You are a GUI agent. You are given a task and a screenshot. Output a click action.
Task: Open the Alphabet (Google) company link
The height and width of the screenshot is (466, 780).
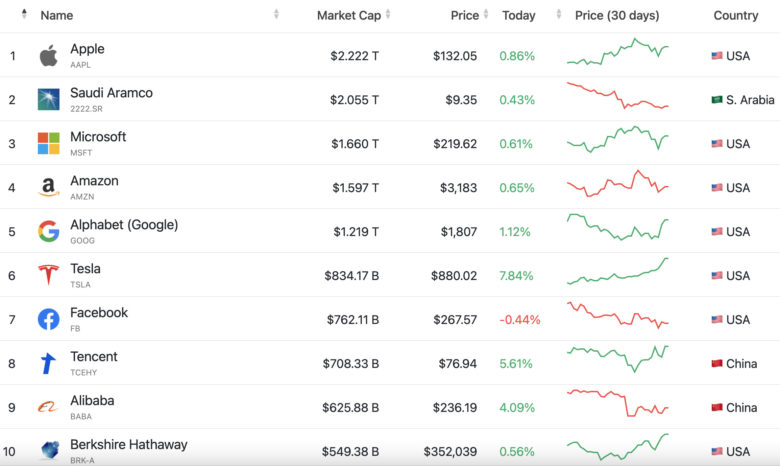(x=124, y=225)
